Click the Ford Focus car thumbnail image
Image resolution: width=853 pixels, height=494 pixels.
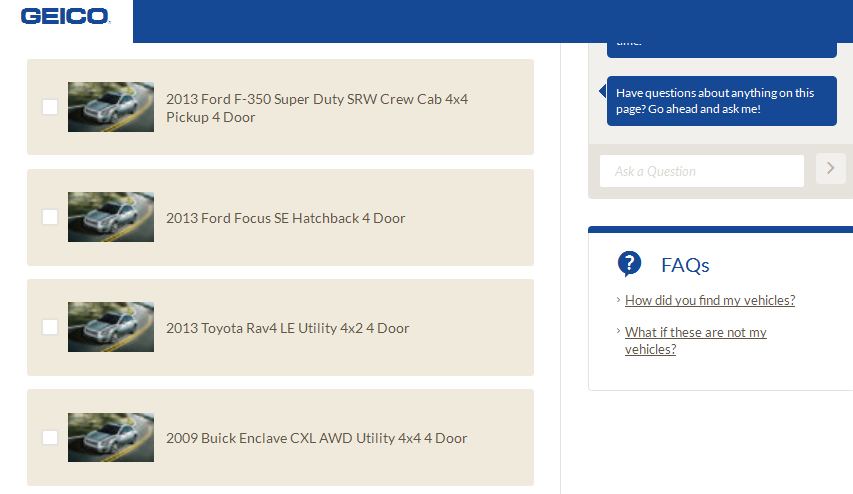(x=111, y=217)
